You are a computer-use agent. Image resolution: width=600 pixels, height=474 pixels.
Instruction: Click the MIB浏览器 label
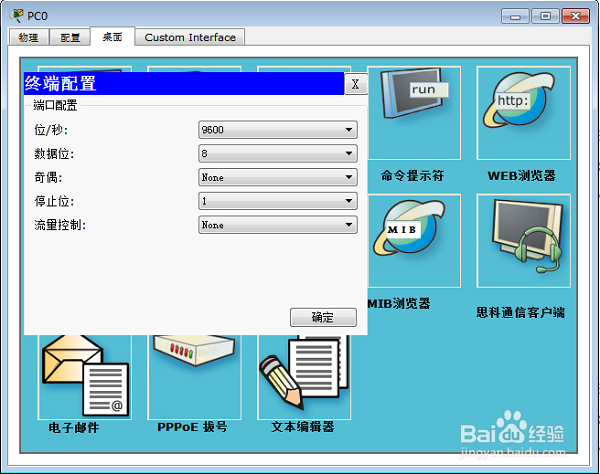tap(399, 304)
